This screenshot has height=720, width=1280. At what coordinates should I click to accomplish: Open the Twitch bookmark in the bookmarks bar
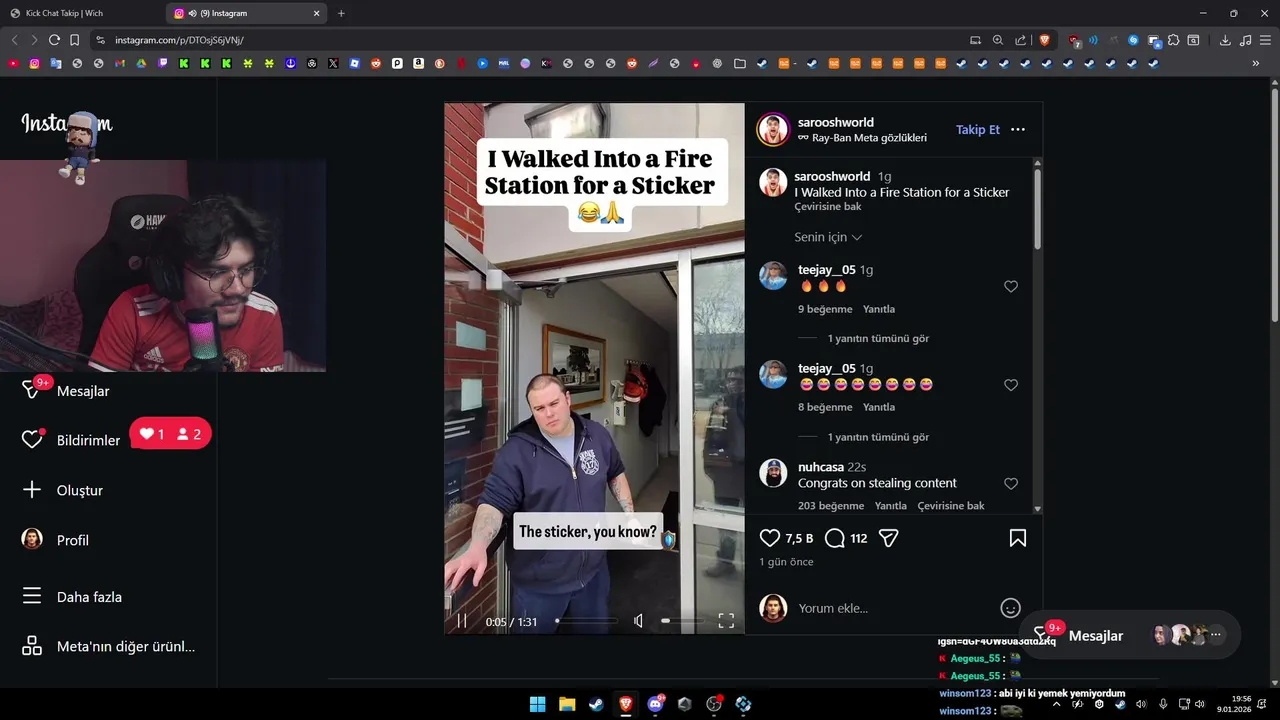[x=163, y=63]
